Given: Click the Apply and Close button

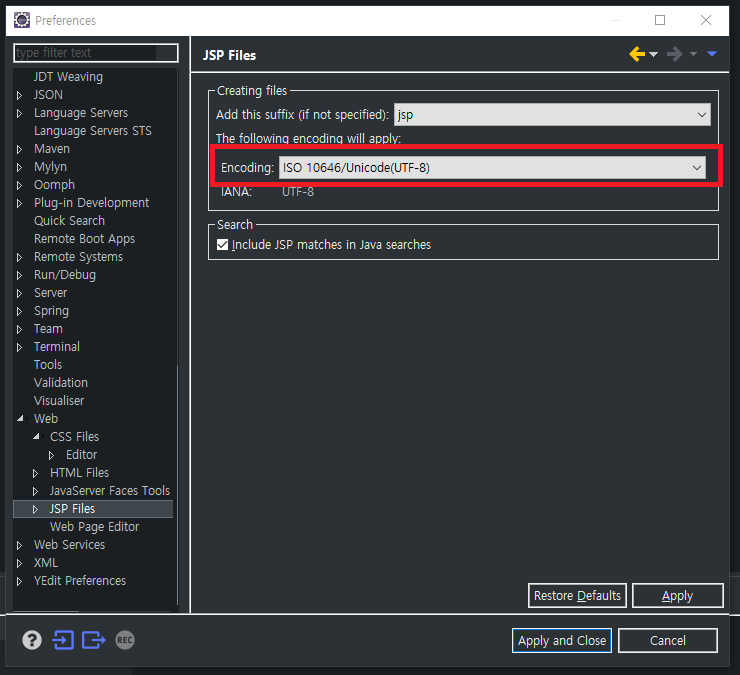Looking at the screenshot, I should pyautogui.click(x=562, y=640).
